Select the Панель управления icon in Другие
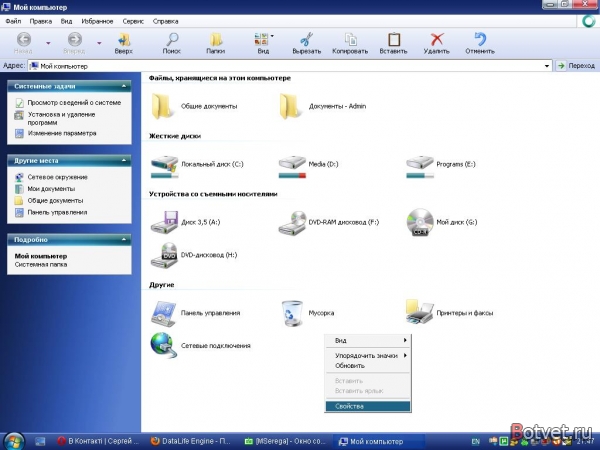600x450 pixels. tap(164, 313)
